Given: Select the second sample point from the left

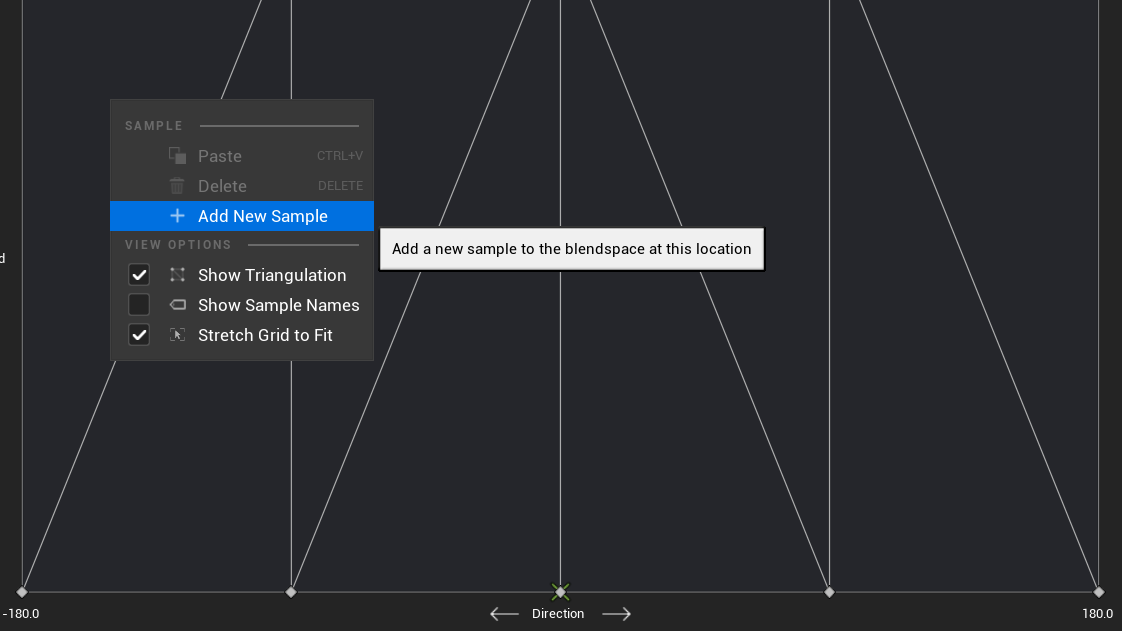Looking at the screenshot, I should pyautogui.click(x=291, y=592).
